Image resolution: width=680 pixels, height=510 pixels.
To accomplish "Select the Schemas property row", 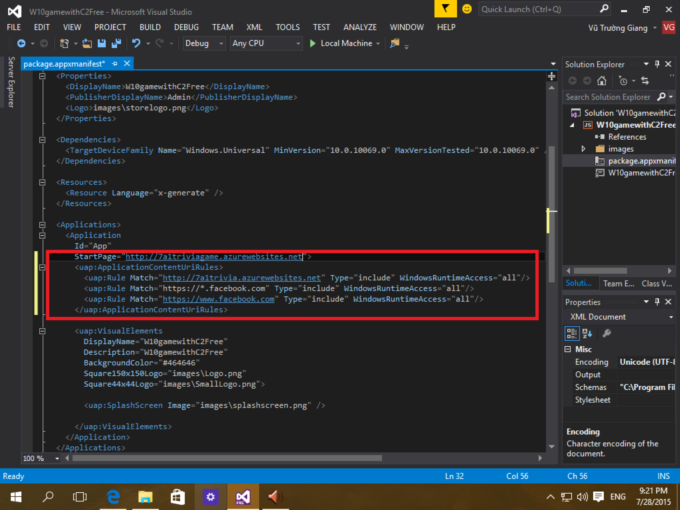I will tap(620, 387).
